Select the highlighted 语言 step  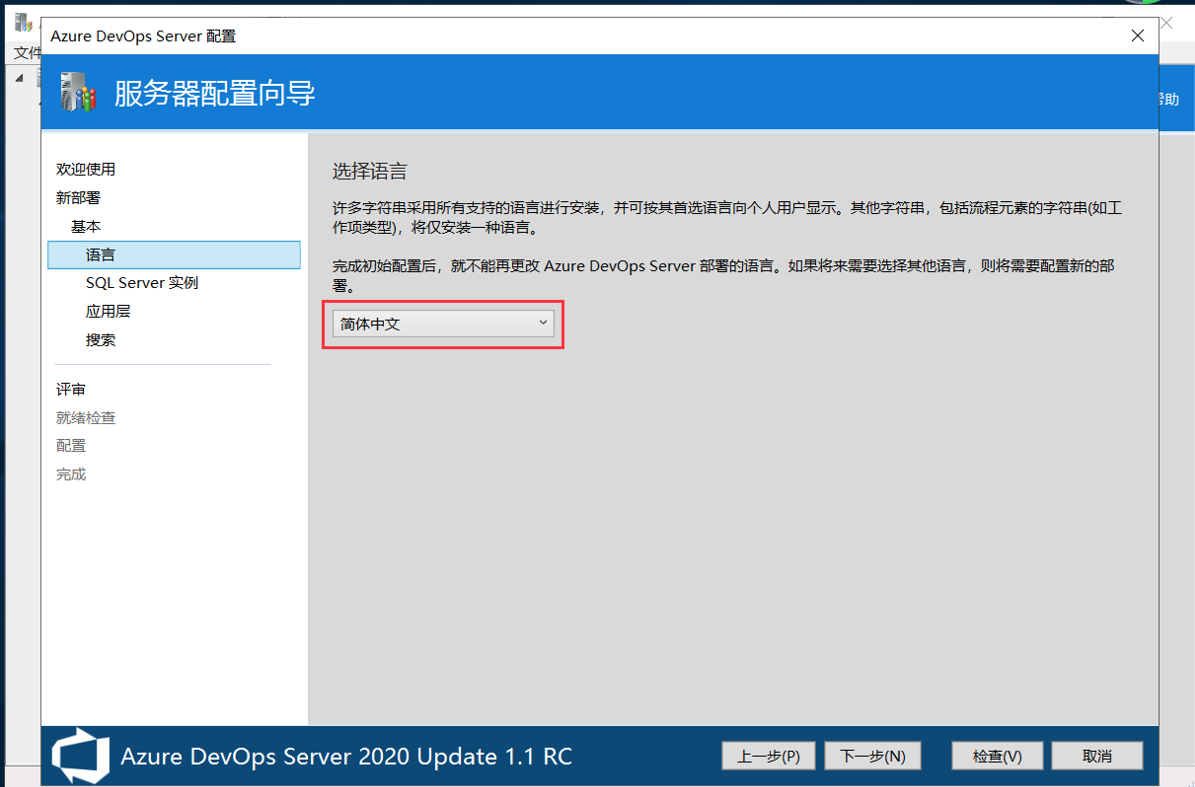(x=174, y=254)
